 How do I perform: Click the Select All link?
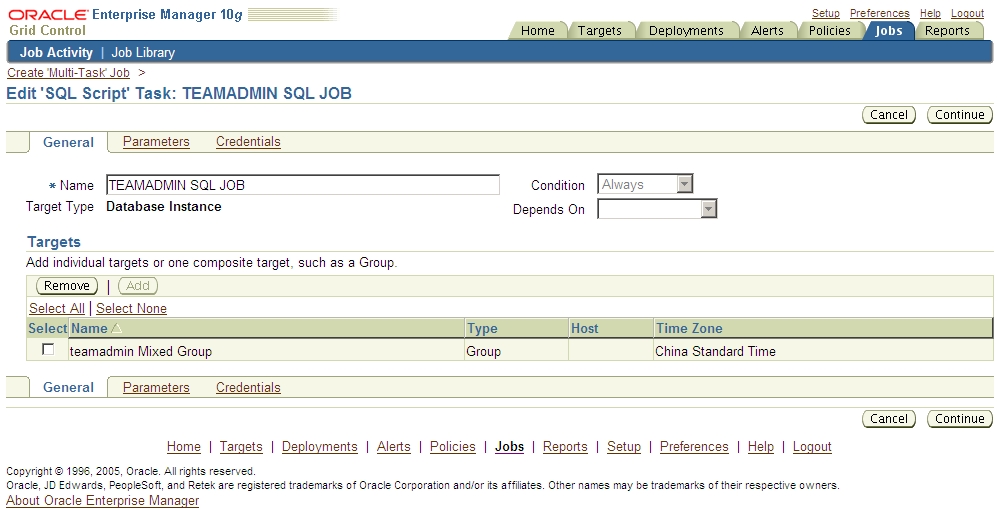click(x=57, y=308)
